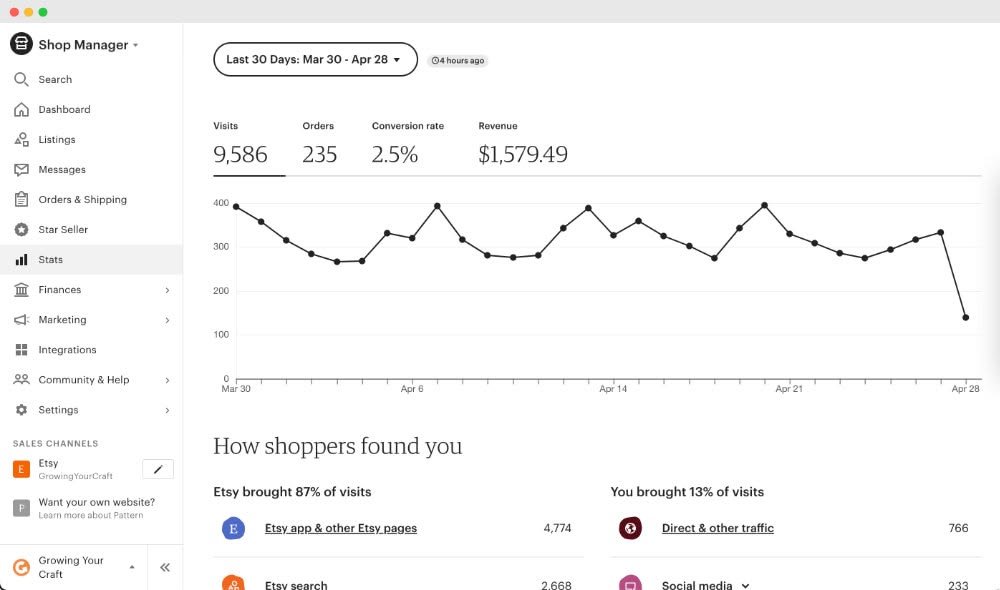Click the Etsy search traffic source
The image size is (1000, 590).
tap(296, 585)
